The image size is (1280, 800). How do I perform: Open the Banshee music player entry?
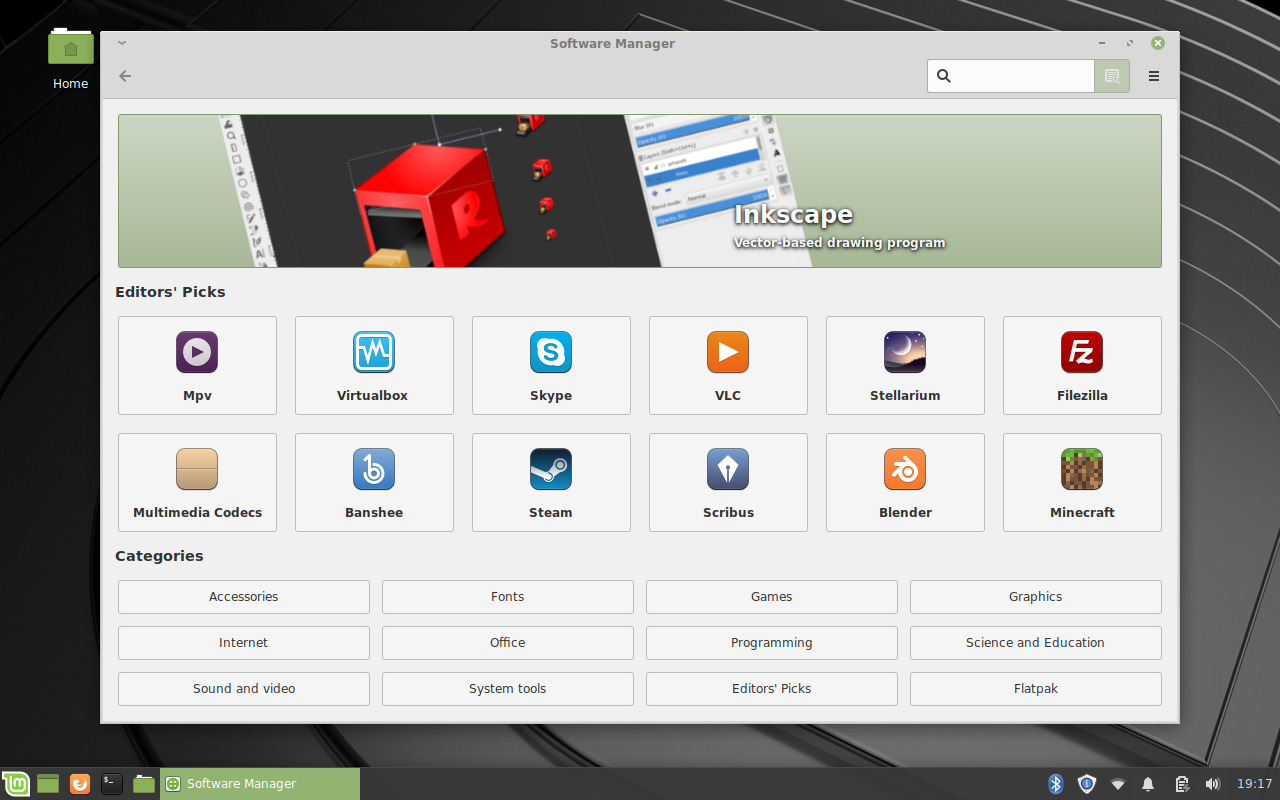tap(373, 482)
